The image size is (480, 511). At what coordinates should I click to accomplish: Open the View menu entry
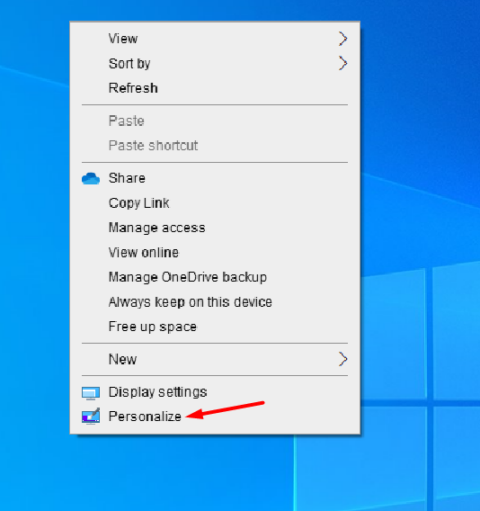(x=215, y=39)
